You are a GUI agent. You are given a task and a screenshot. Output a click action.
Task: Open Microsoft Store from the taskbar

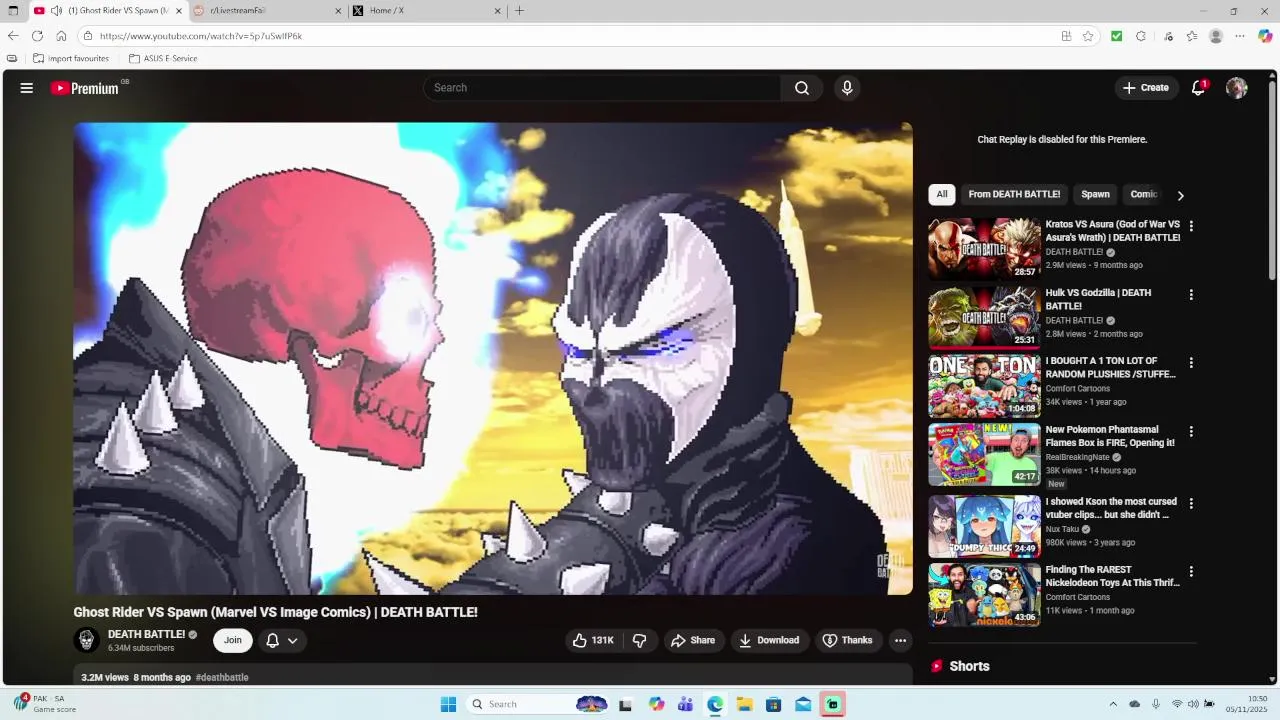[774, 704]
